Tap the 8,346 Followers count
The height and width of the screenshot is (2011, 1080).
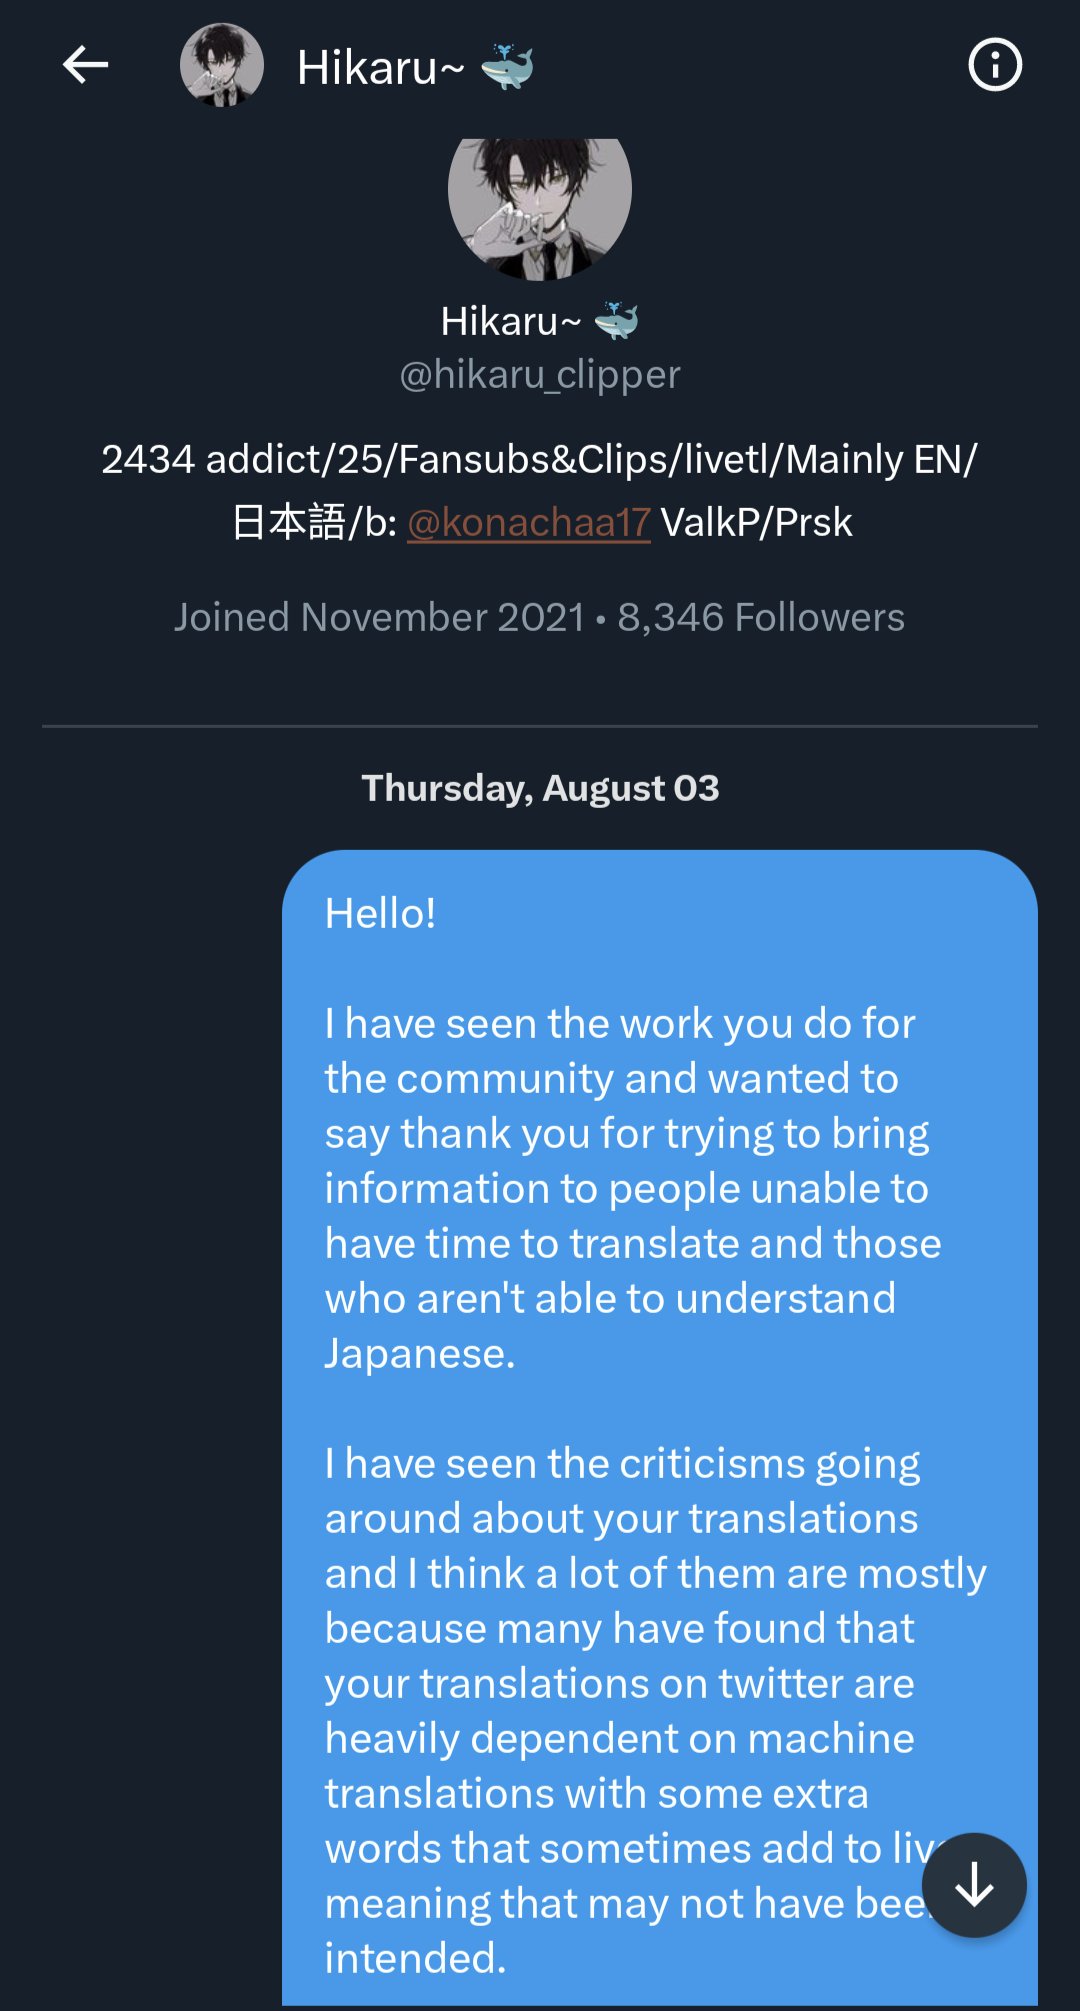761,617
